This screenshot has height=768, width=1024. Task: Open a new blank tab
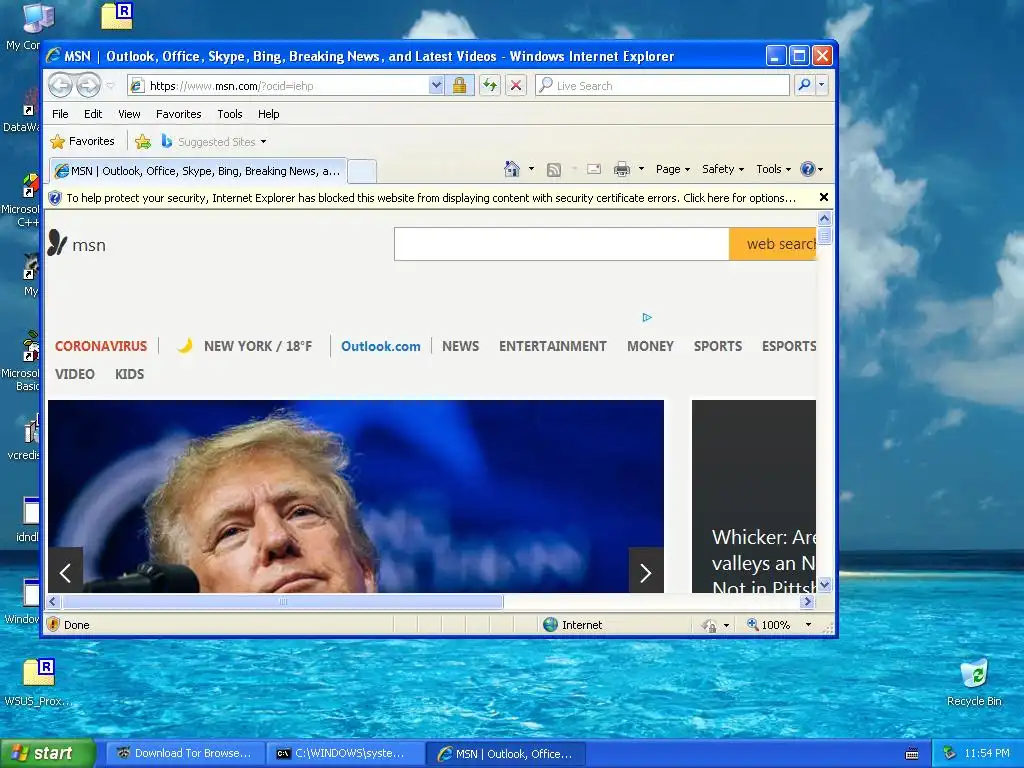pyautogui.click(x=362, y=171)
